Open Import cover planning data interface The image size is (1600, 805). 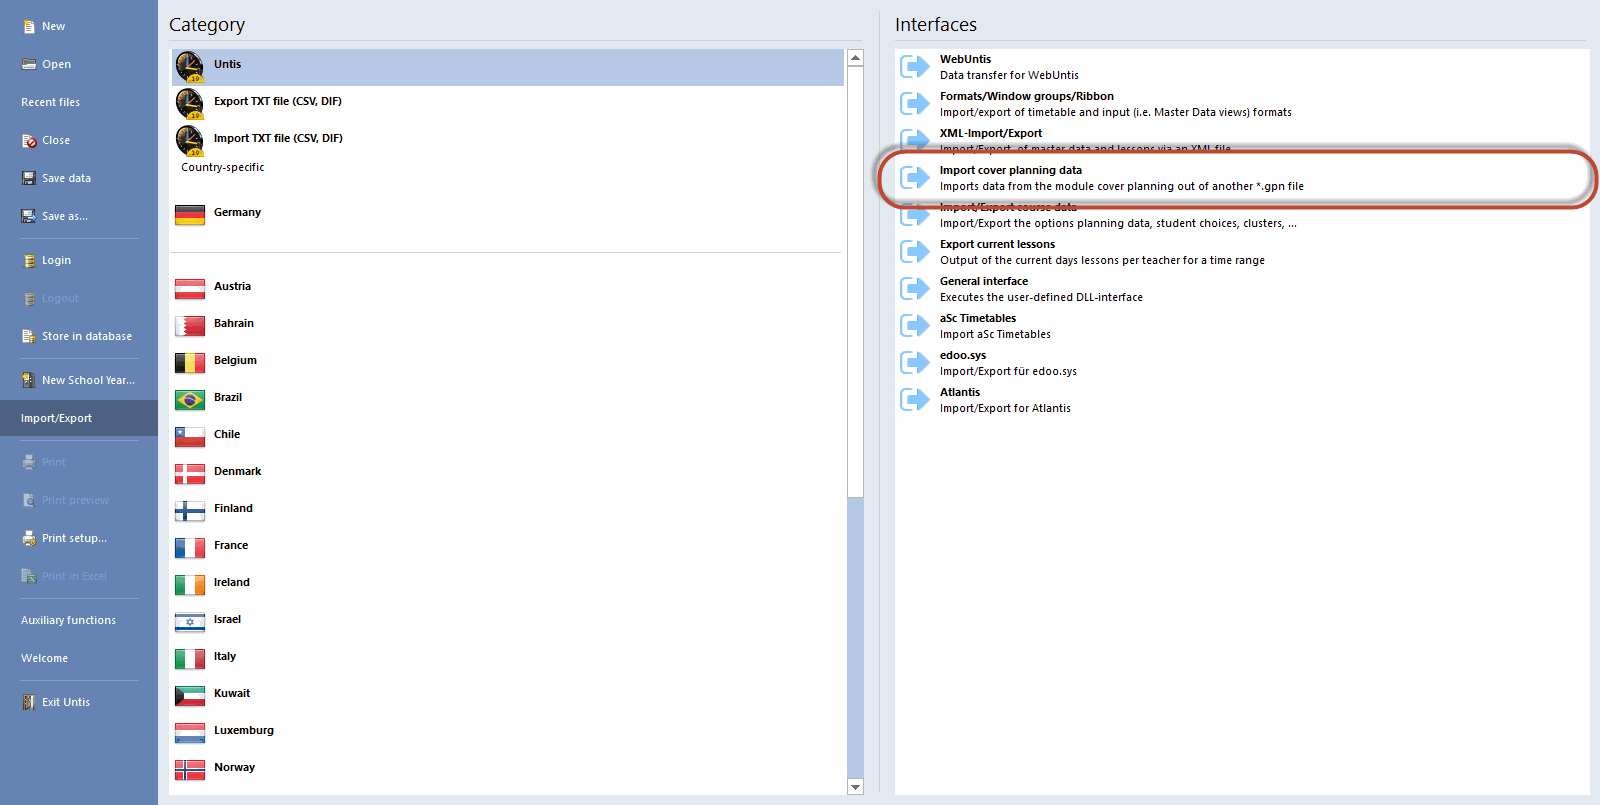coord(1242,178)
